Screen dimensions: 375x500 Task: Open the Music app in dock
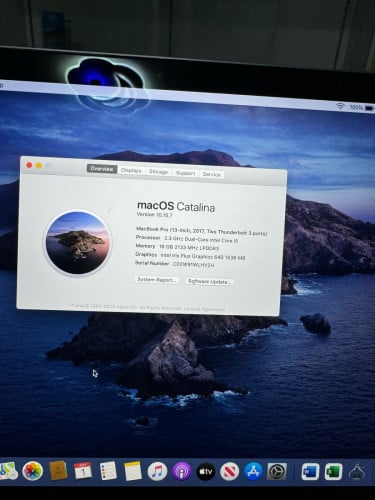[157, 471]
